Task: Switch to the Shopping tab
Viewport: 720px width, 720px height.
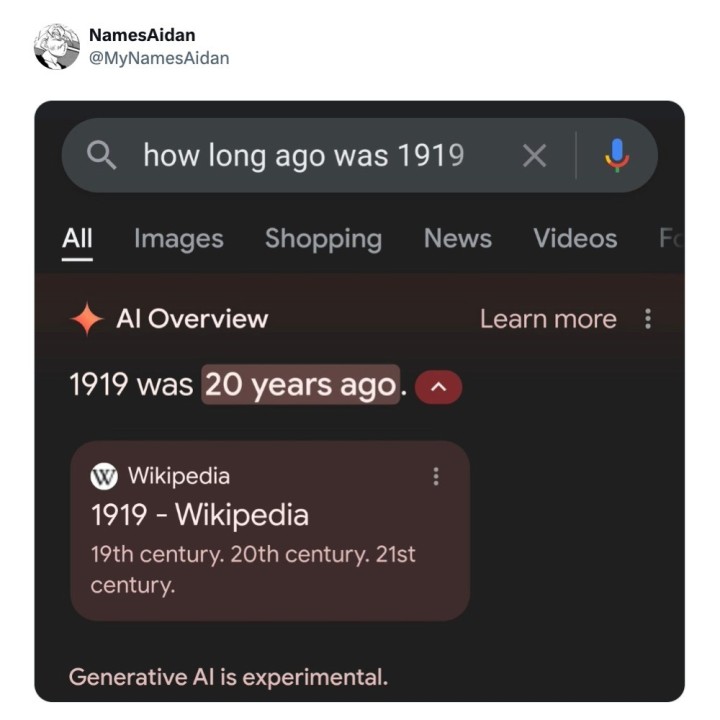Action: click(x=323, y=239)
